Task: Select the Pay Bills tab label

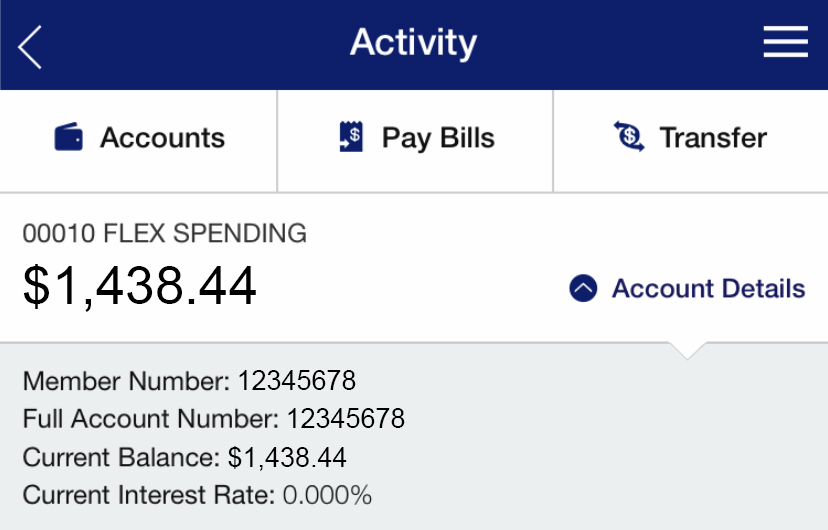Action: tap(438, 139)
